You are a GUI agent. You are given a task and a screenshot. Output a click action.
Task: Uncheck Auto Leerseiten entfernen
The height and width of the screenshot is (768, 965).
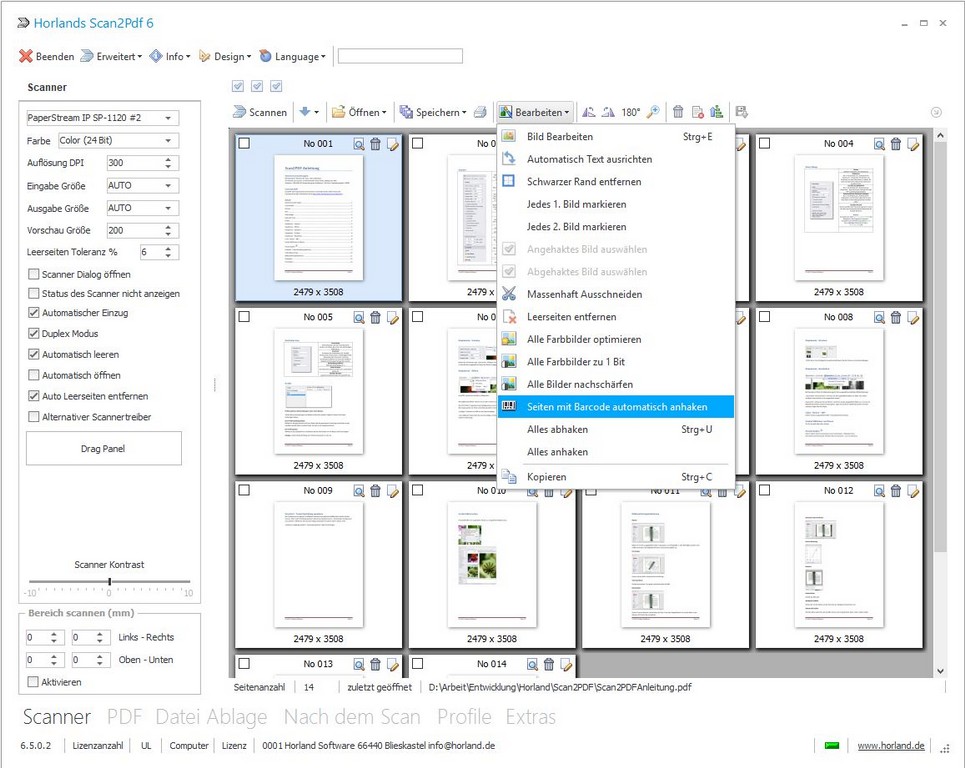[34, 396]
